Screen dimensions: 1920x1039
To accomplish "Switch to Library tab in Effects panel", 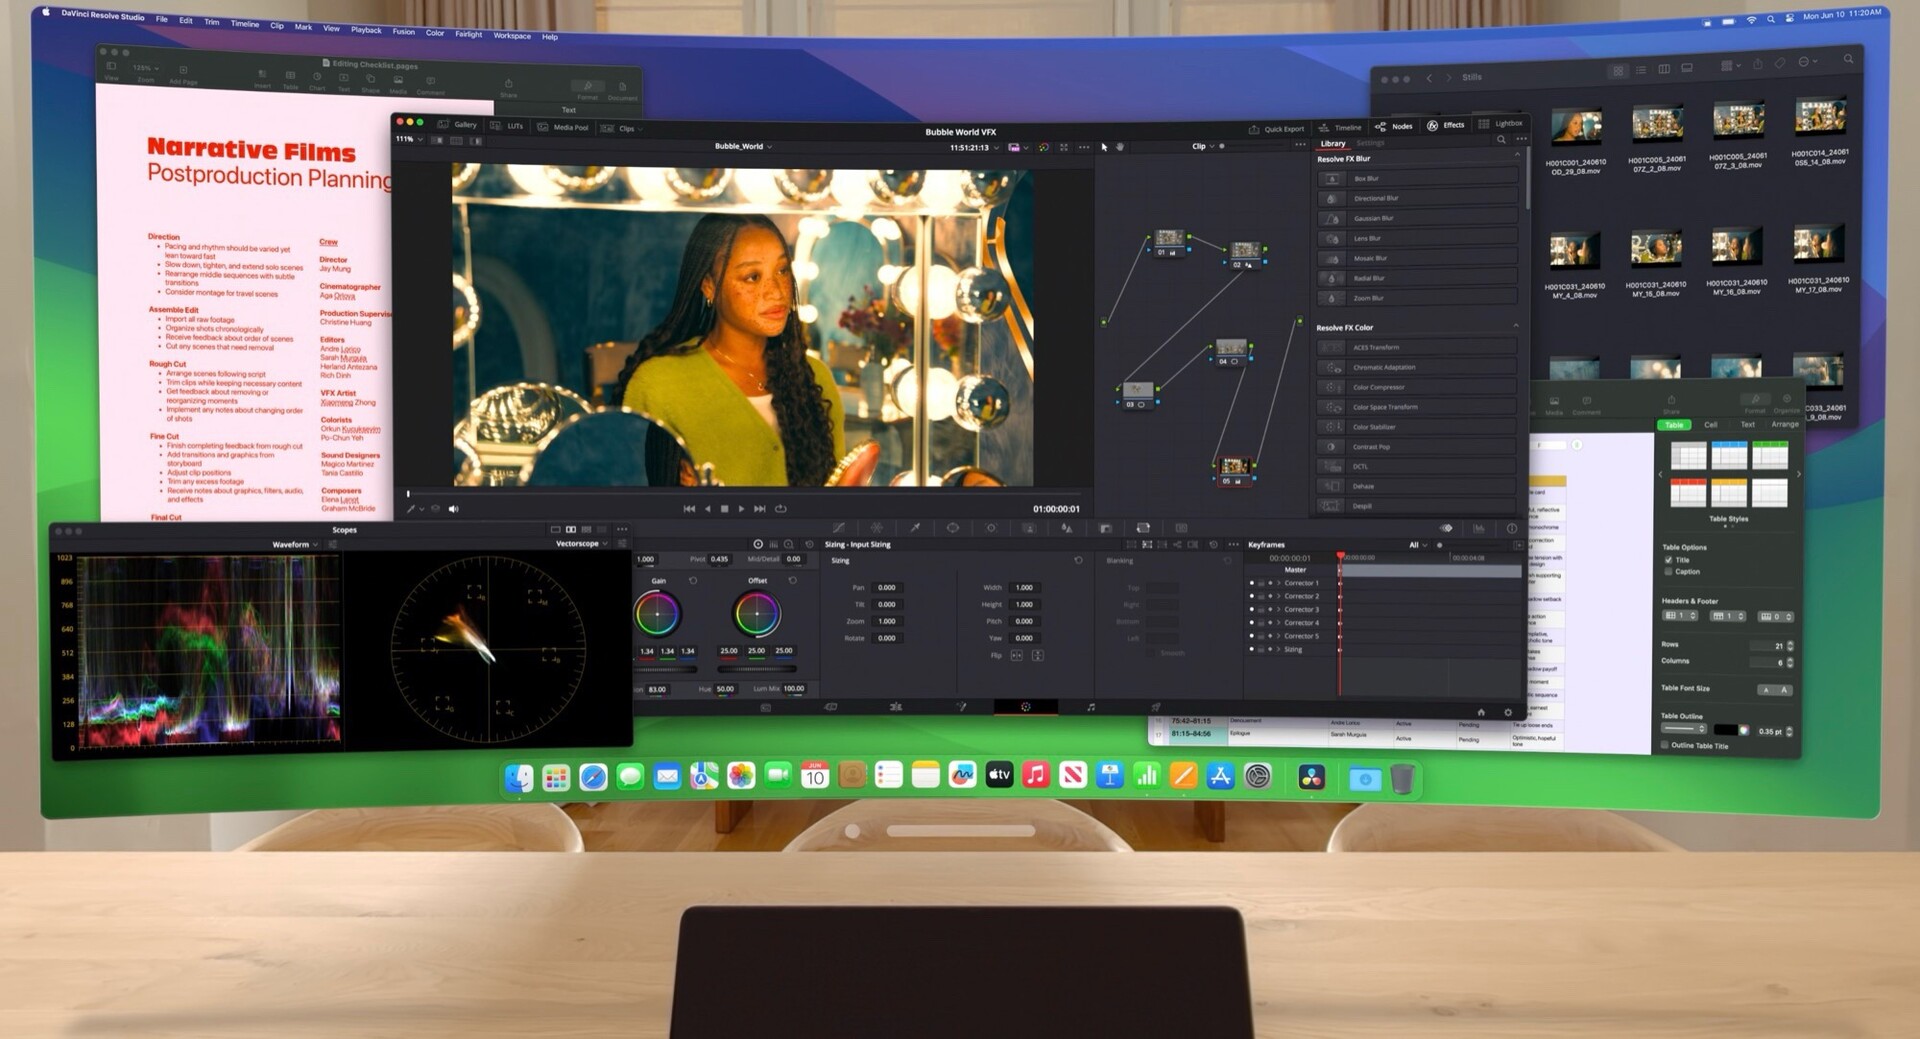I will point(1333,143).
